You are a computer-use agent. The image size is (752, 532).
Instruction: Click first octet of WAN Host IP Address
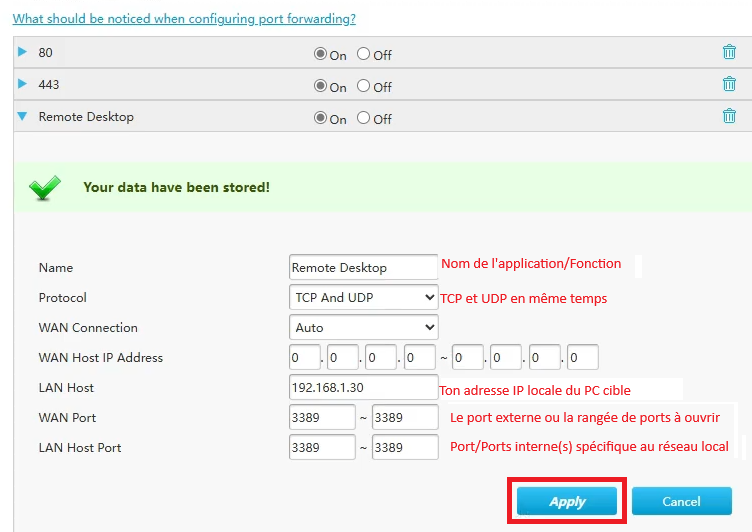pos(304,357)
